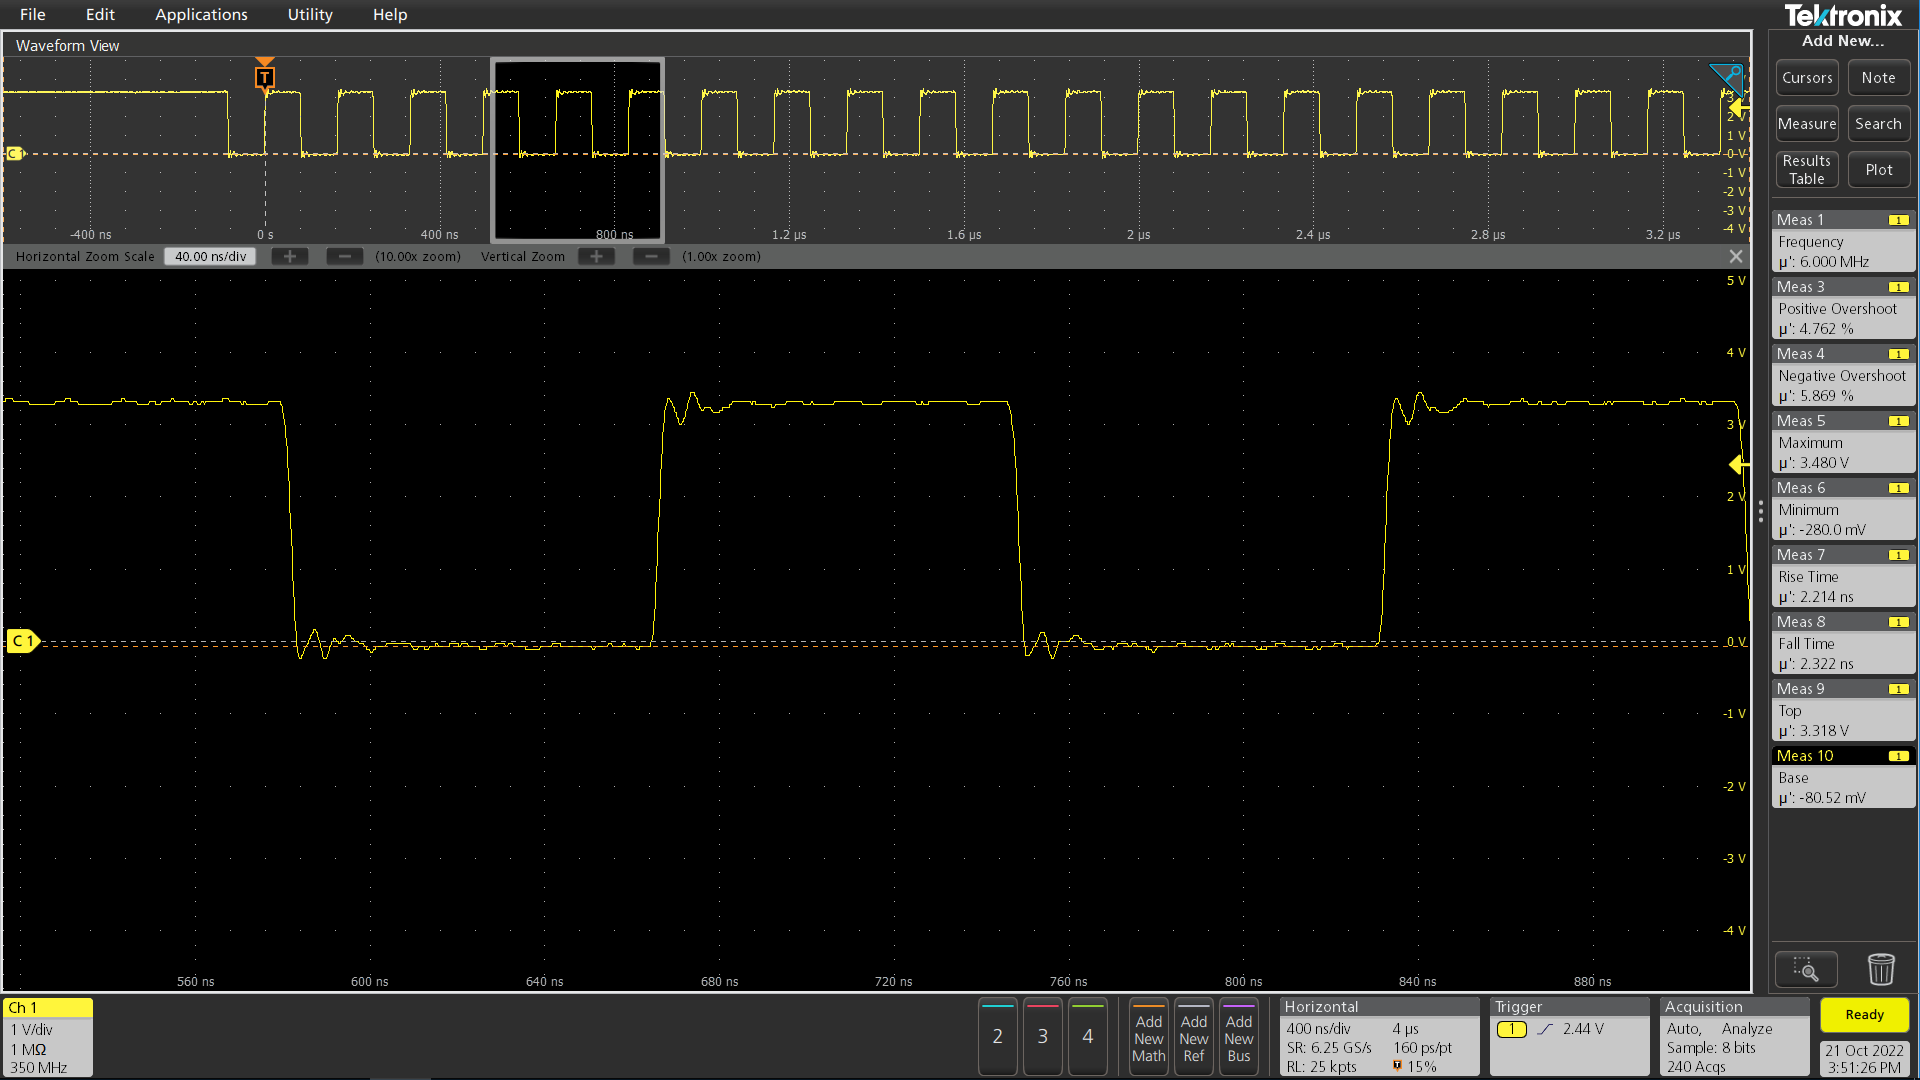Screen dimensions: 1920x1080
Task: Increase vertical zoom with plus button
Action: (596, 257)
